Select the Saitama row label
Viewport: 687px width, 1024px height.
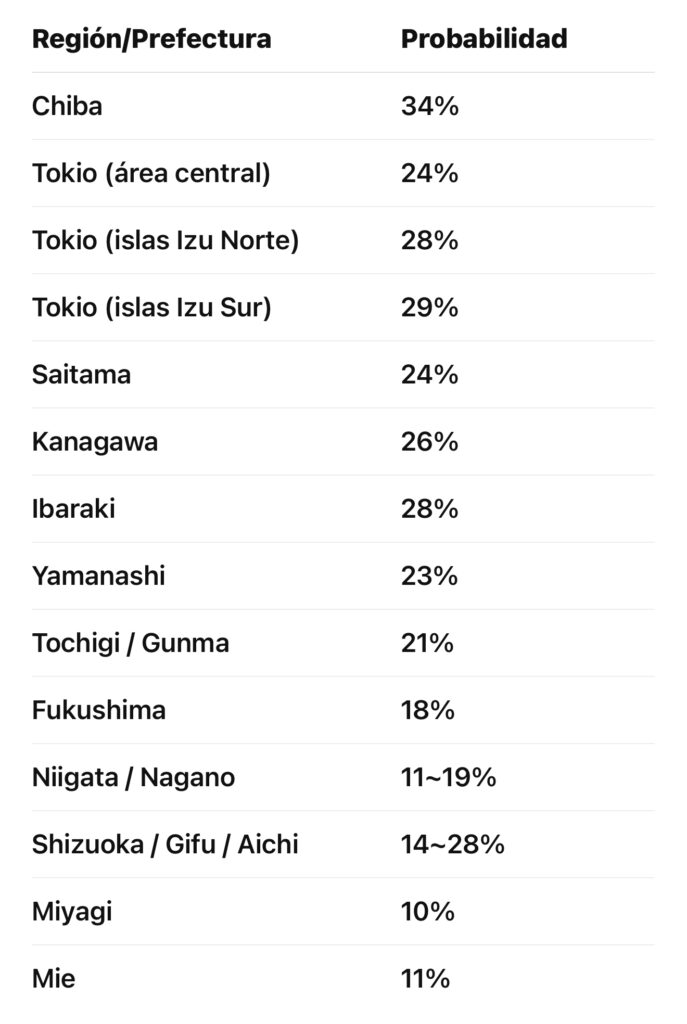click(x=81, y=374)
